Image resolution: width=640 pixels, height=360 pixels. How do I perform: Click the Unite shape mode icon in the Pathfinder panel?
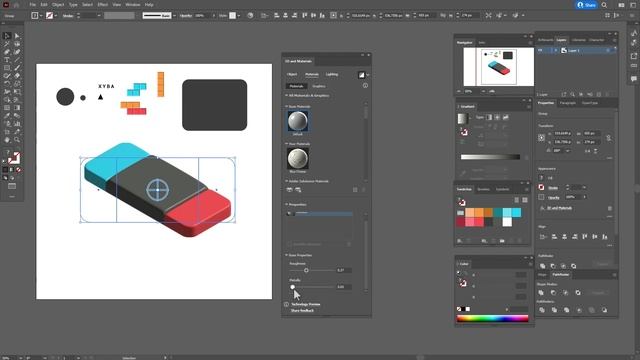pos(541,293)
